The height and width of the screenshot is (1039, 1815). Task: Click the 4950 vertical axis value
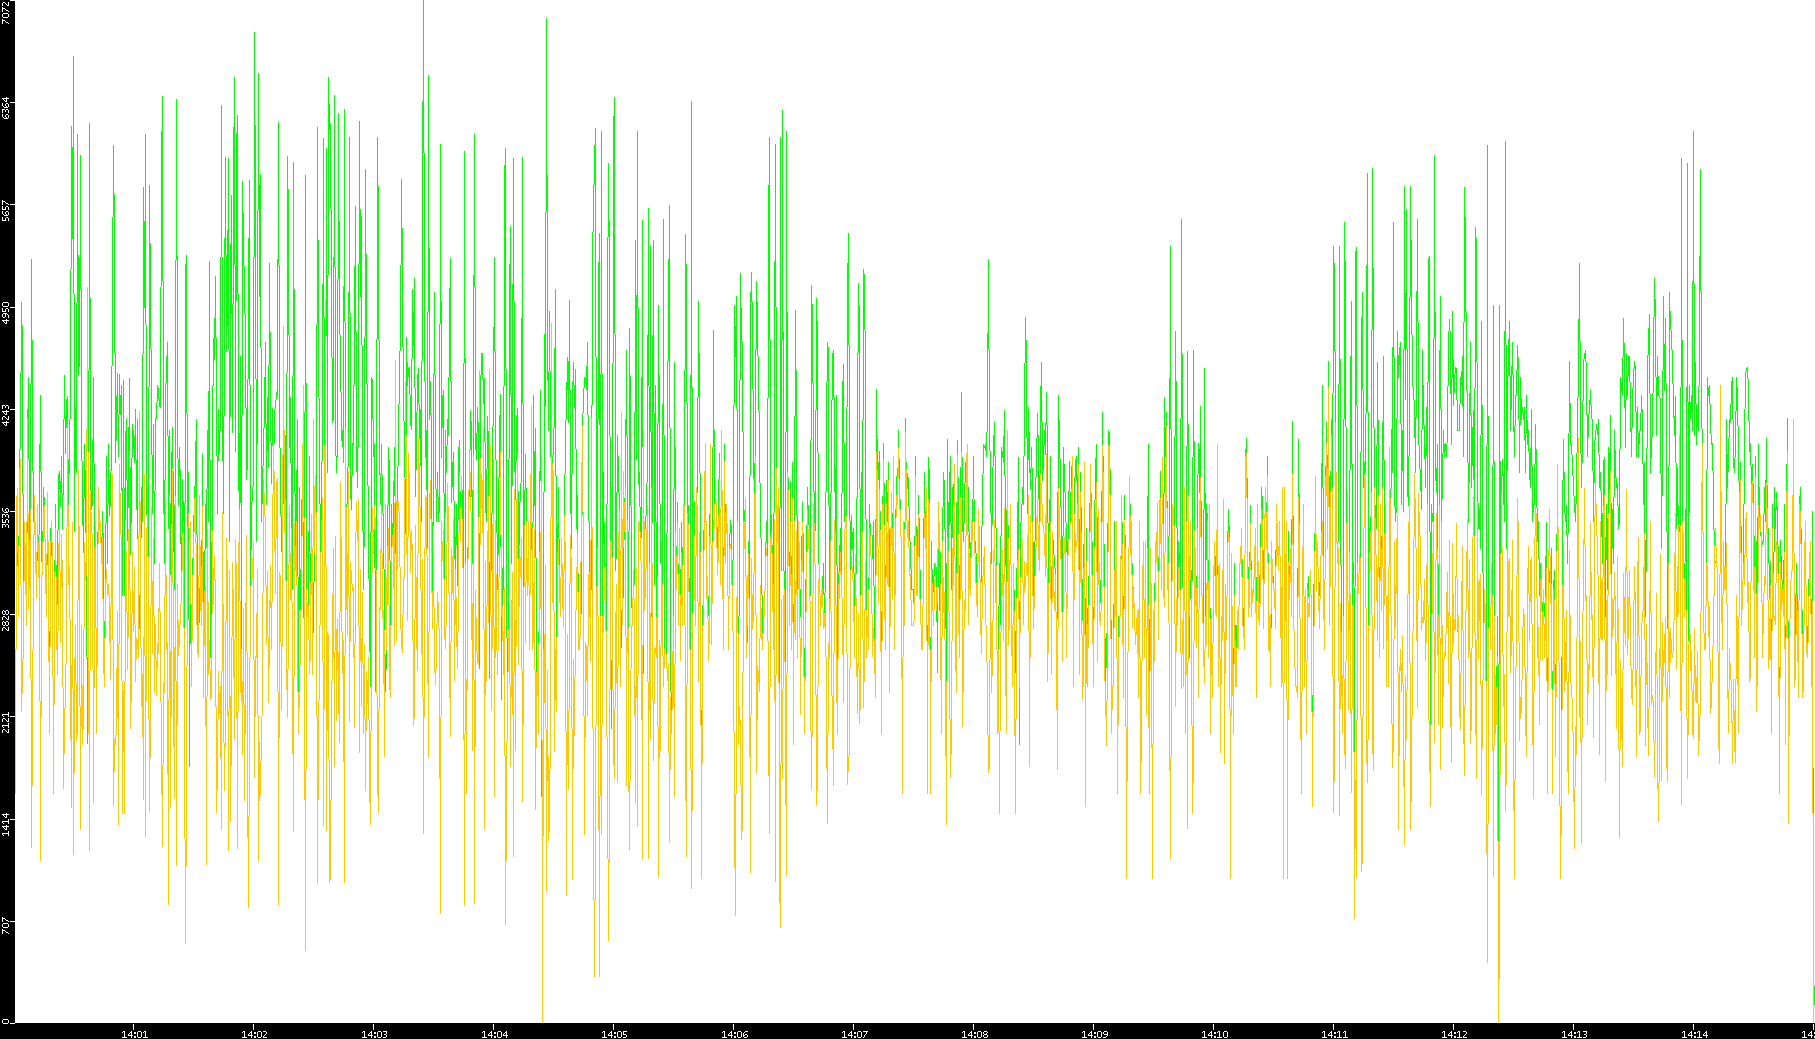click(x=7, y=312)
